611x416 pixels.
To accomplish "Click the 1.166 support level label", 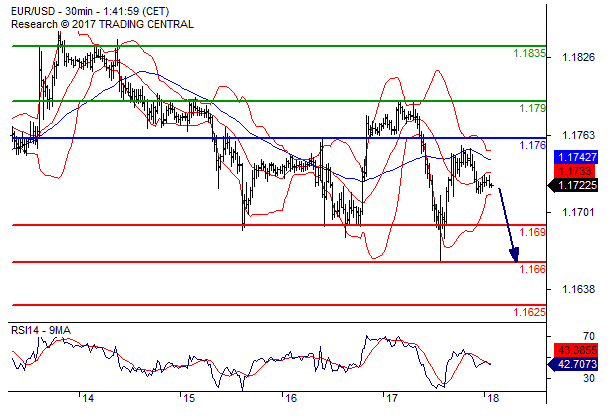I will [x=532, y=269].
